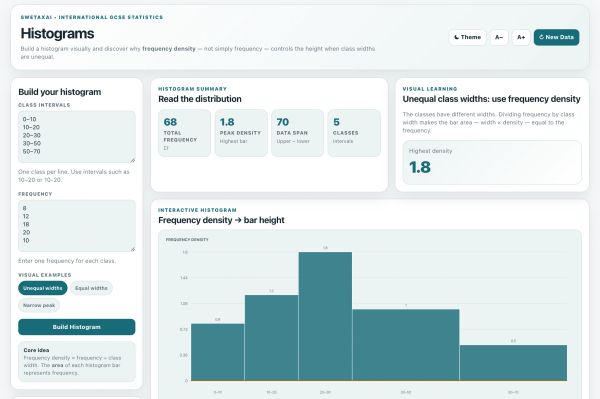
Task: Decrease font size with A− button
Action: 499,37
